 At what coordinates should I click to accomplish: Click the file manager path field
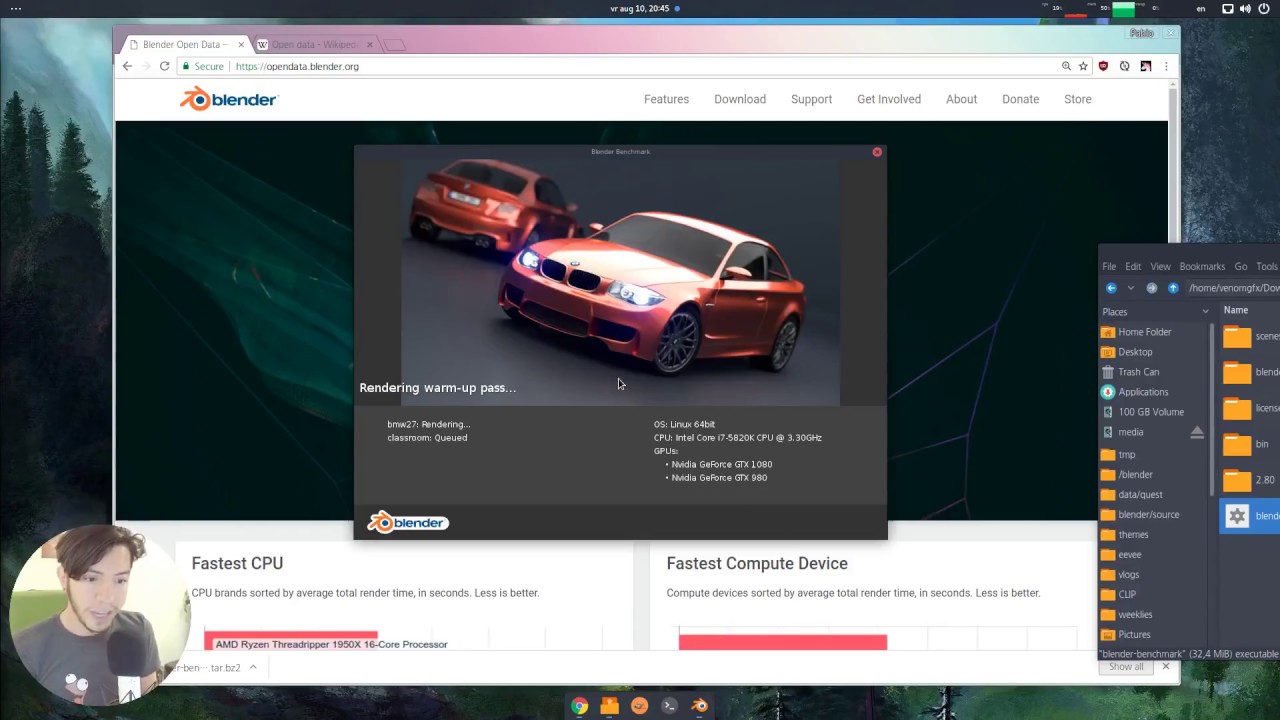pyautogui.click(x=1232, y=288)
